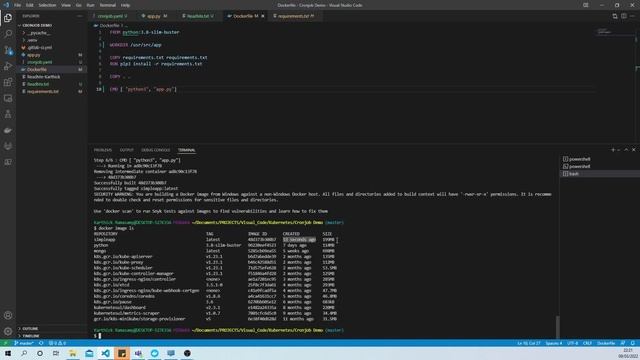Click the feedback icon in status bar
Image resolution: width=640 pixels, height=360 pixels.
(622, 343)
